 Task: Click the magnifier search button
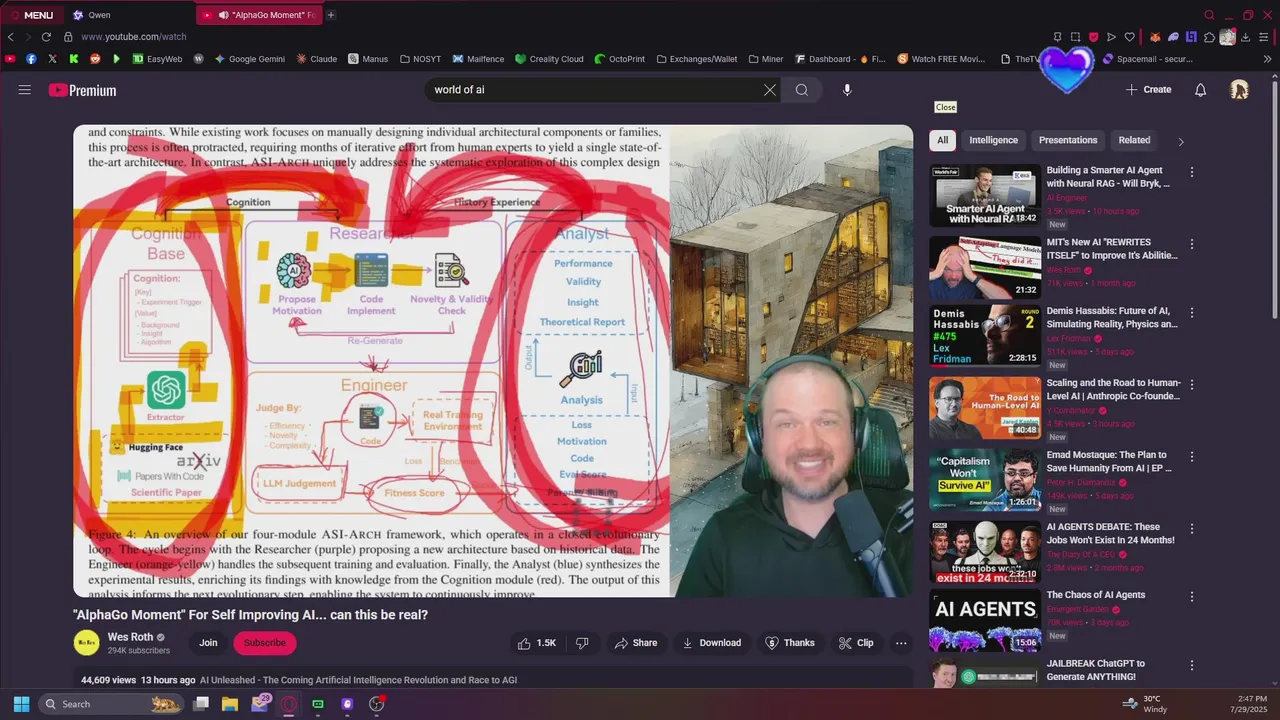click(x=802, y=90)
